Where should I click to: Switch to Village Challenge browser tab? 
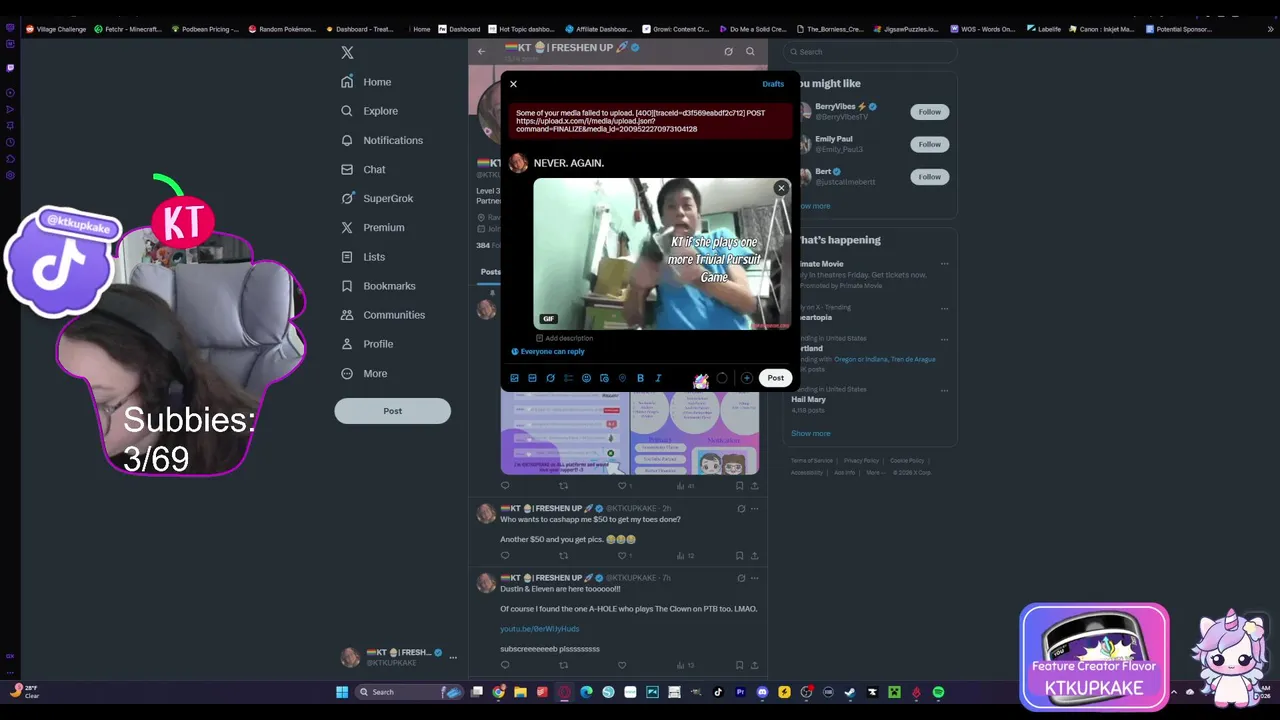[x=56, y=29]
